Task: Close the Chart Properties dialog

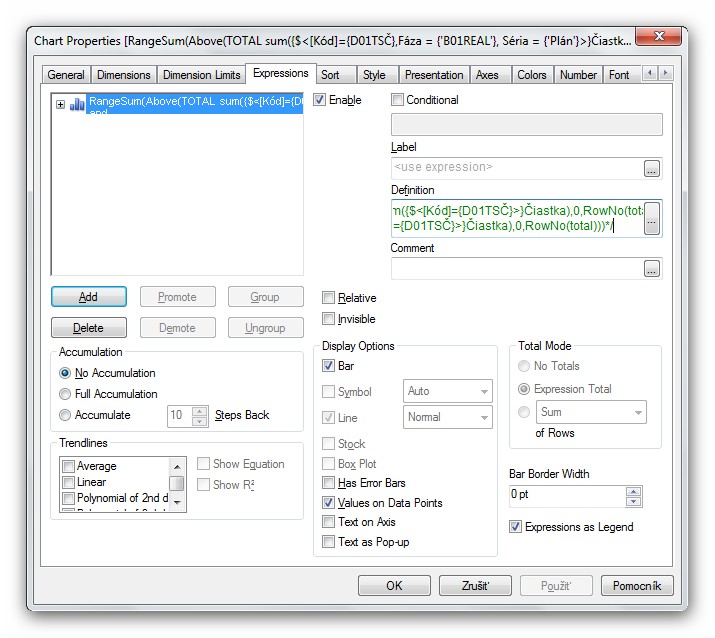Action: tap(658, 36)
